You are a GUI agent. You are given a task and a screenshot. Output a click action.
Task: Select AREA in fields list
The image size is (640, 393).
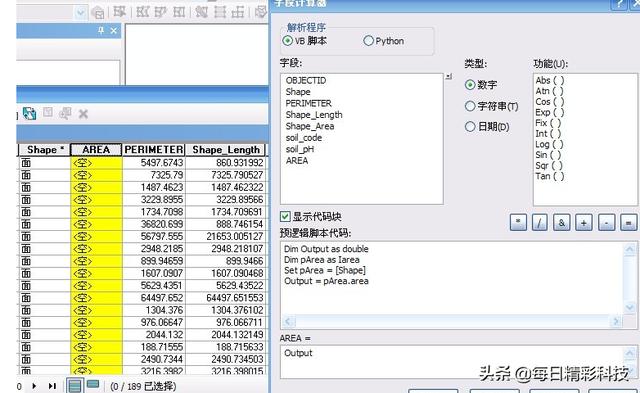(x=297, y=160)
